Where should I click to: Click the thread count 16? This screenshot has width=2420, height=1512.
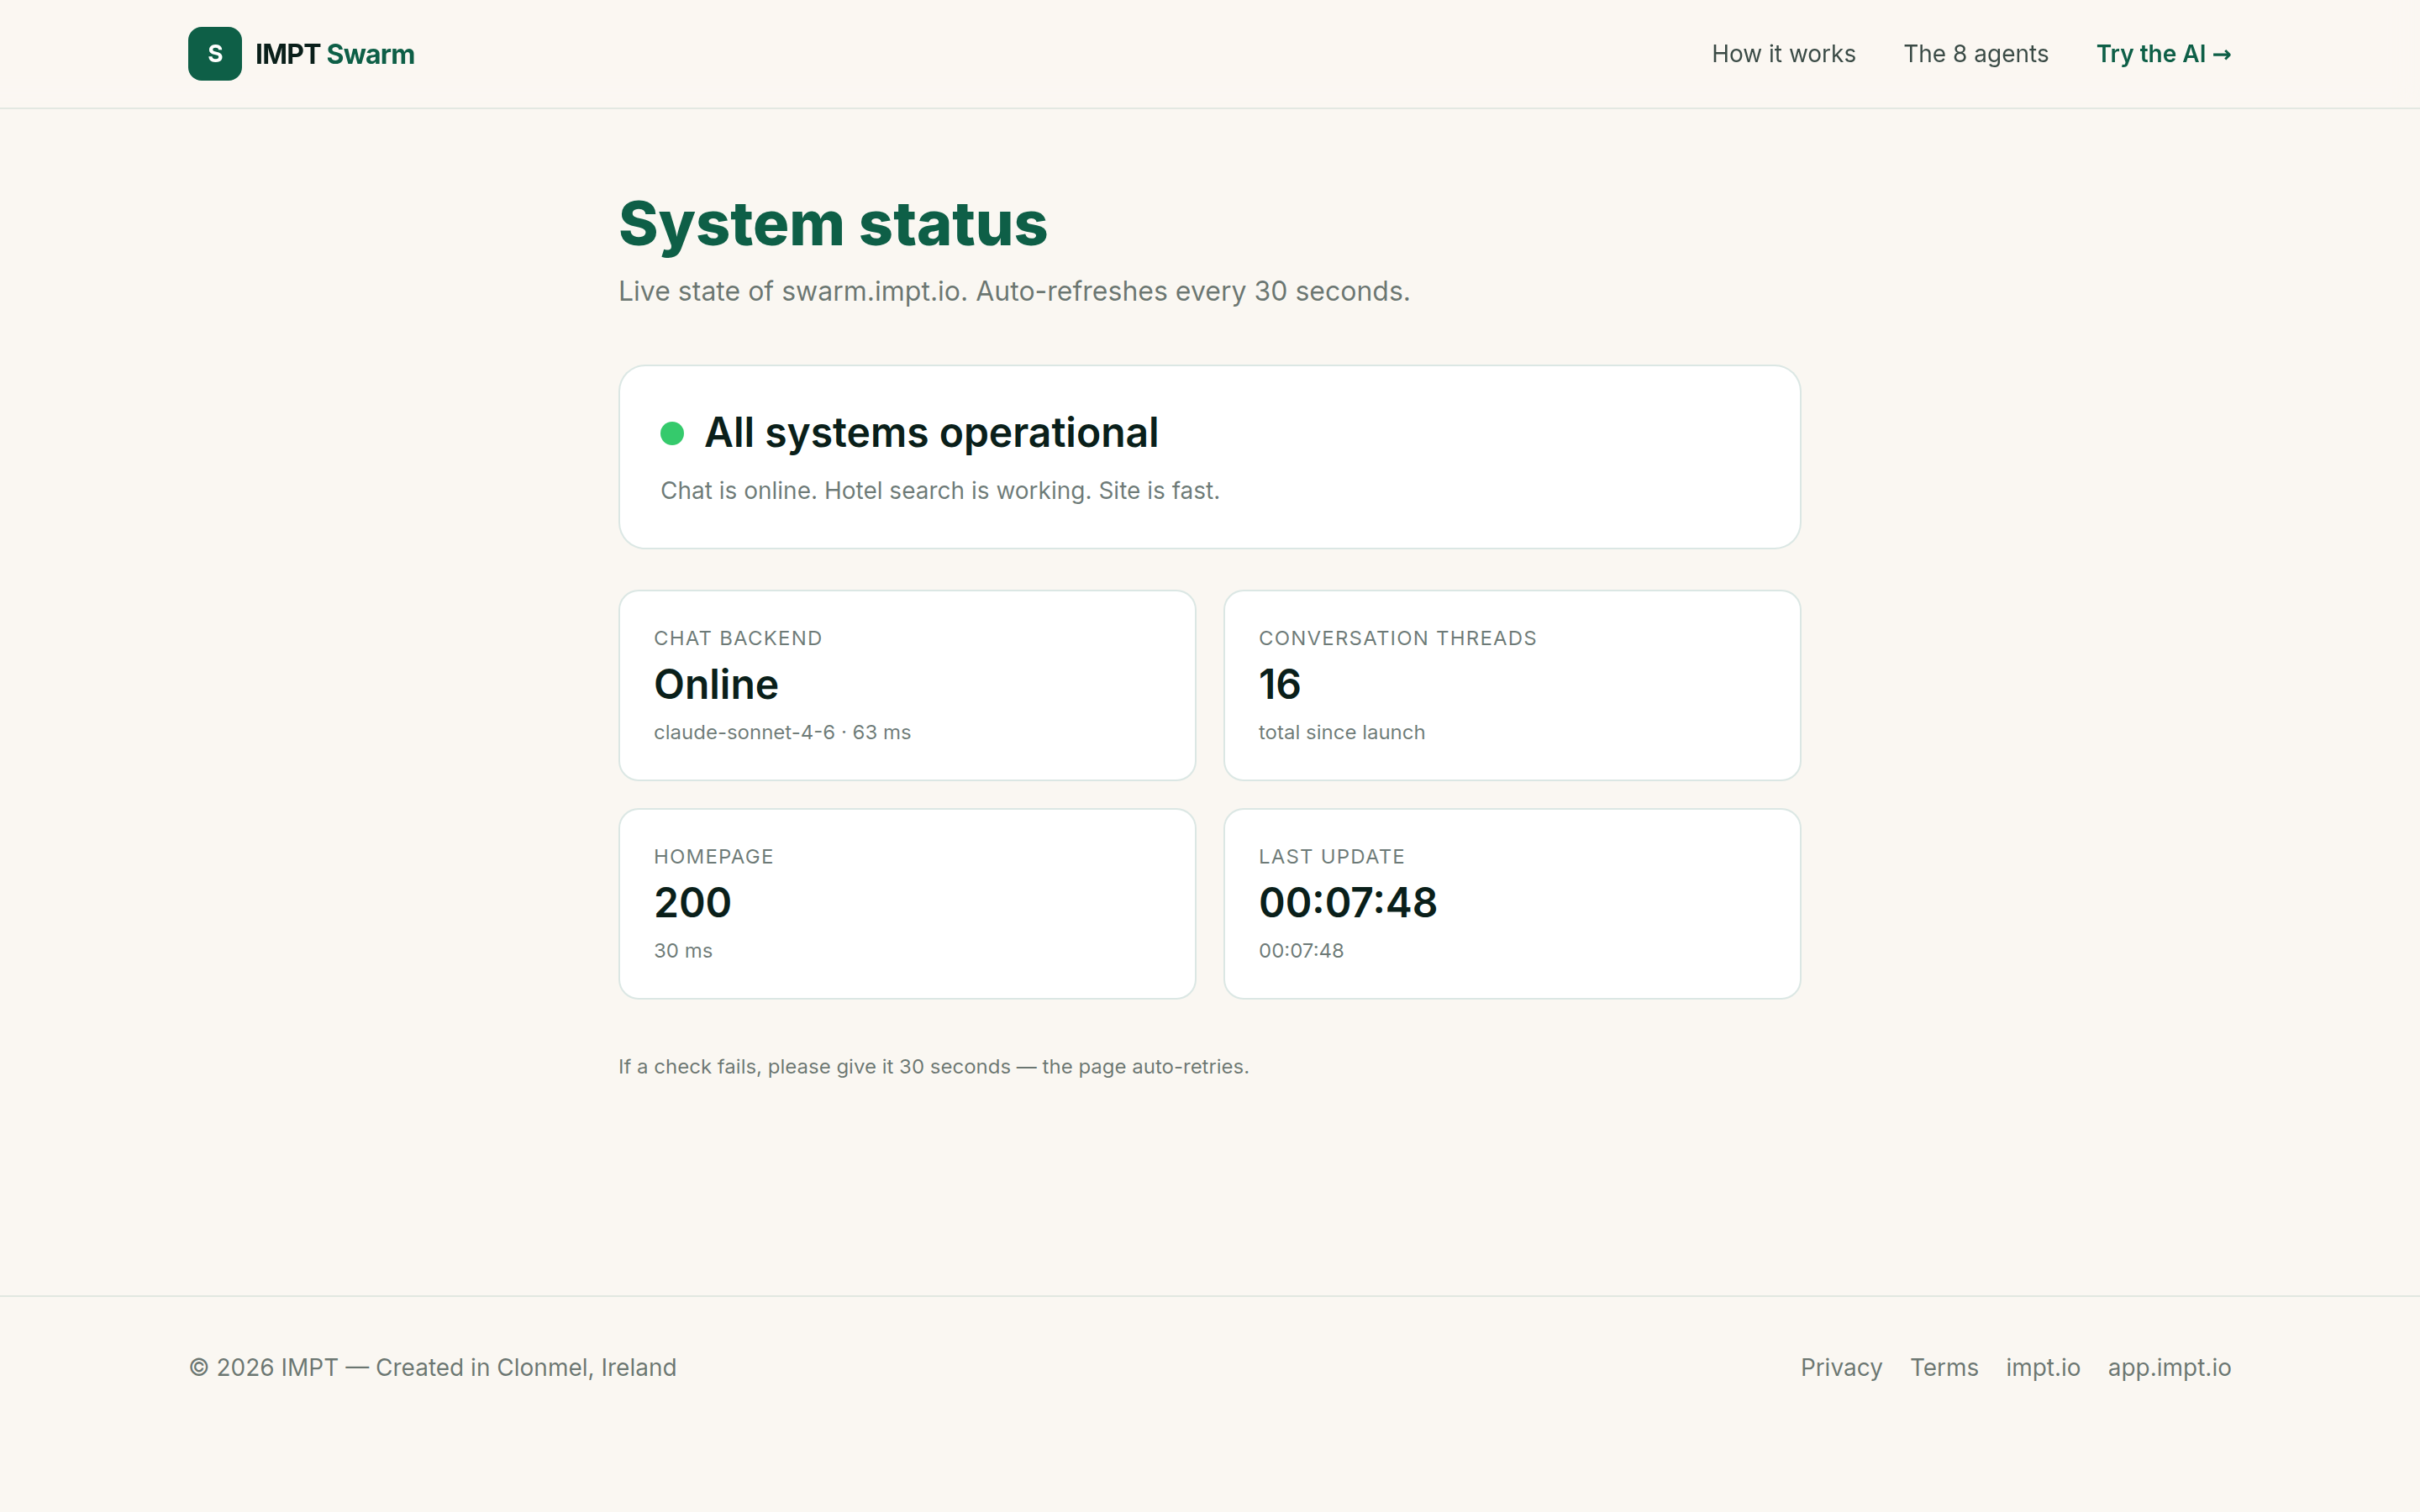(1279, 685)
